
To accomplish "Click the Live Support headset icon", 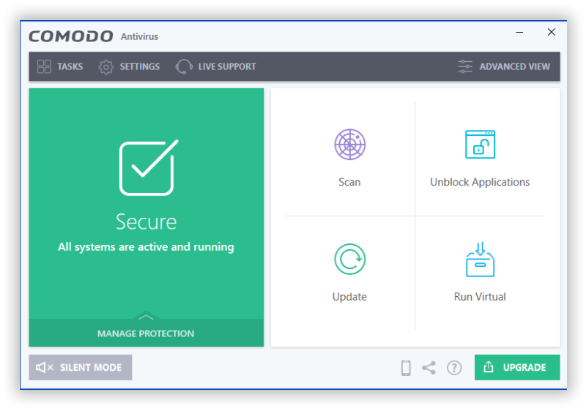I will [x=184, y=67].
